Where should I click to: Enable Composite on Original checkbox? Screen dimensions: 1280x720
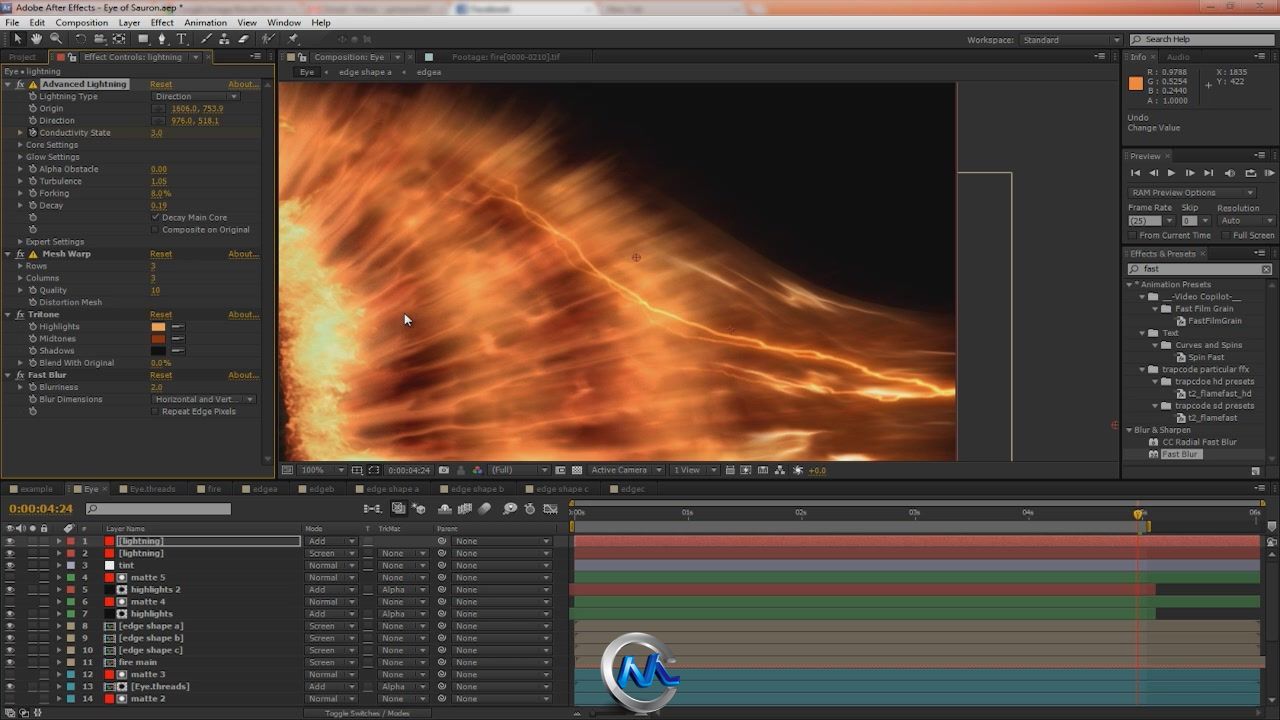(x=156, y=229)
